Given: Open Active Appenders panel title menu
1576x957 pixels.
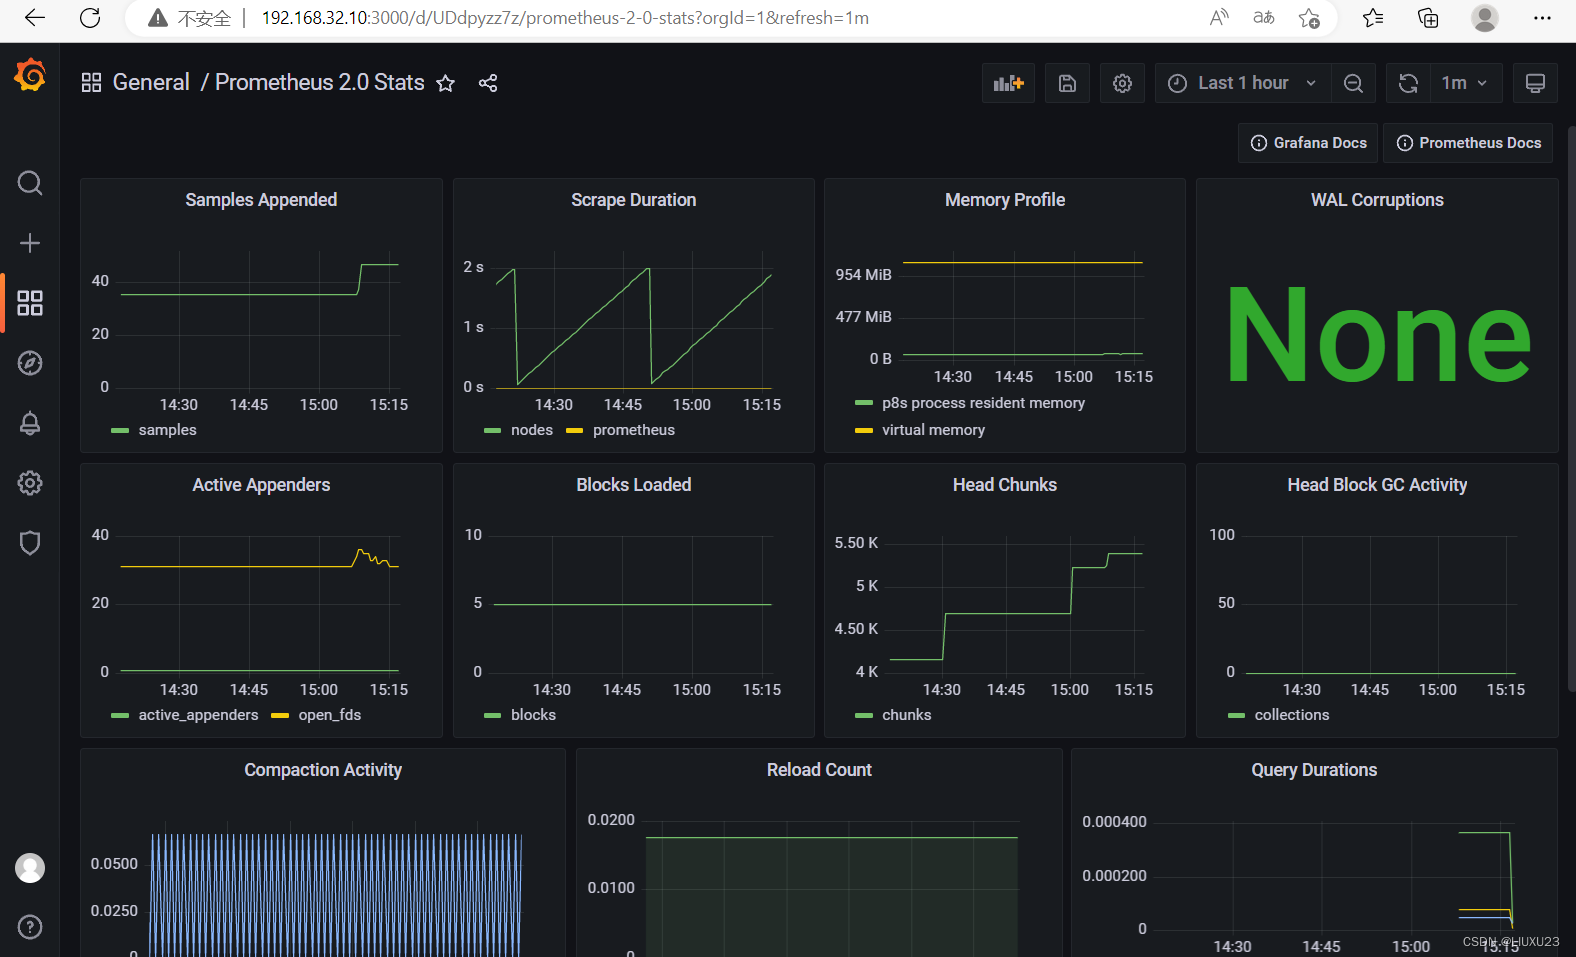Looking at the screenshot, I should coord(261,485).
